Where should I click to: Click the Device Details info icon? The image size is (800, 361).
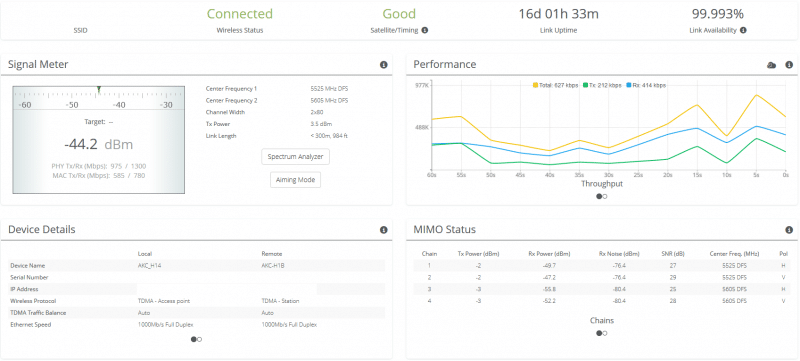(384, 230)
